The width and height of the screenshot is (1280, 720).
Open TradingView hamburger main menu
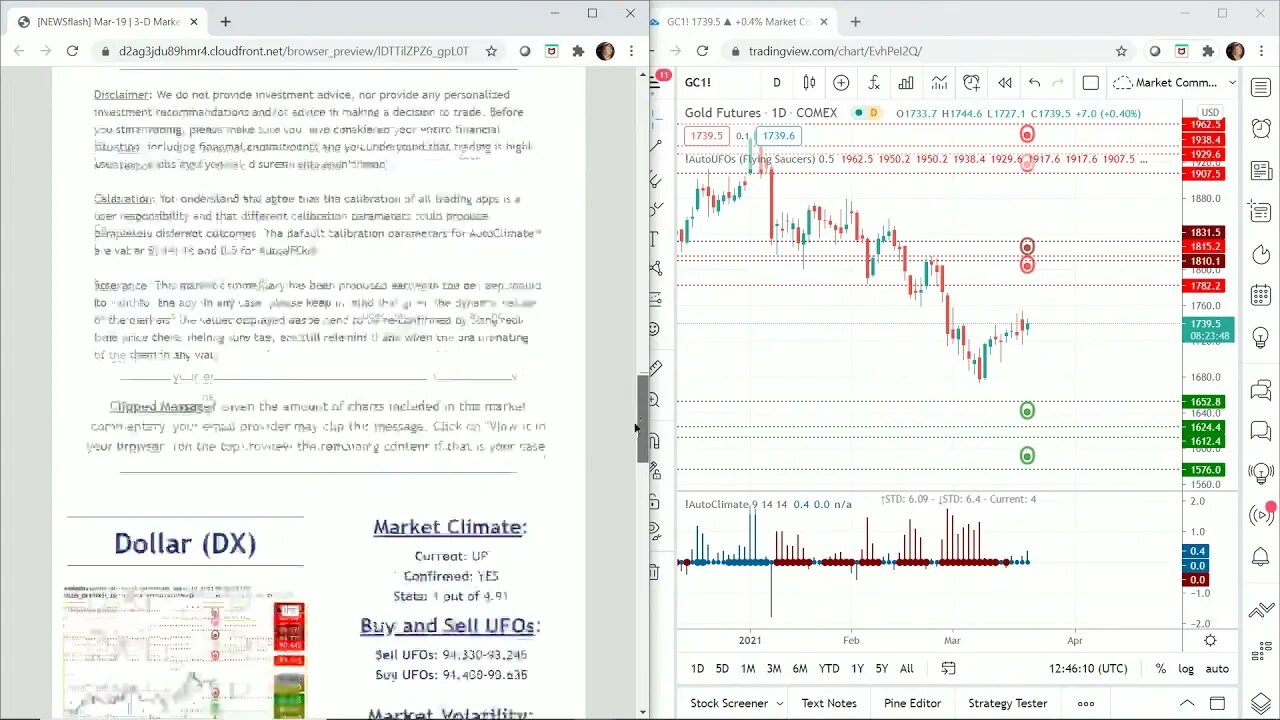pos(655,83)
